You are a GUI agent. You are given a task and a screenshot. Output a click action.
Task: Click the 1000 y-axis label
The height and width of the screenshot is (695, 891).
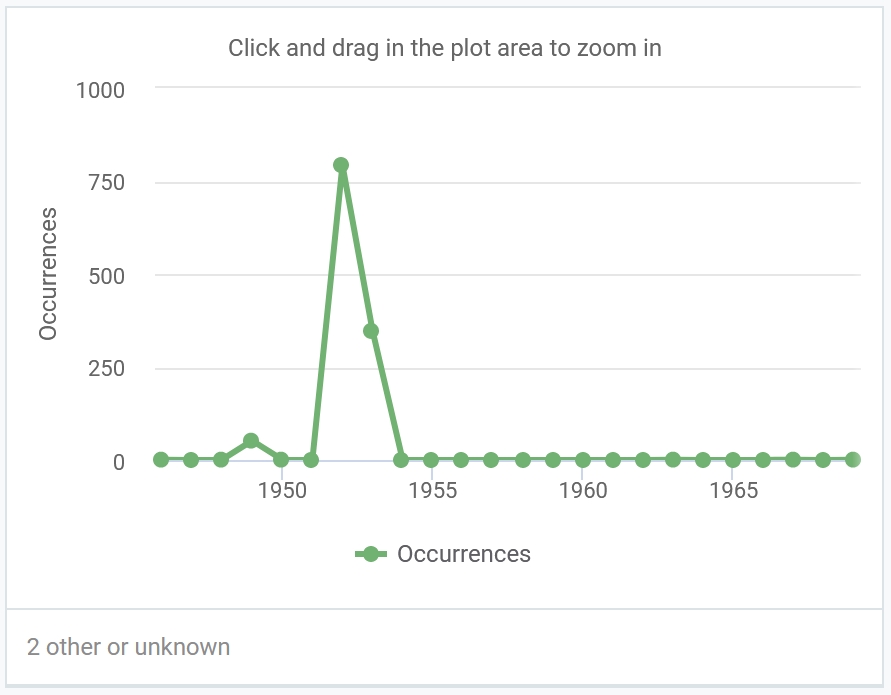pyautogui.click(x=100, y=90)
